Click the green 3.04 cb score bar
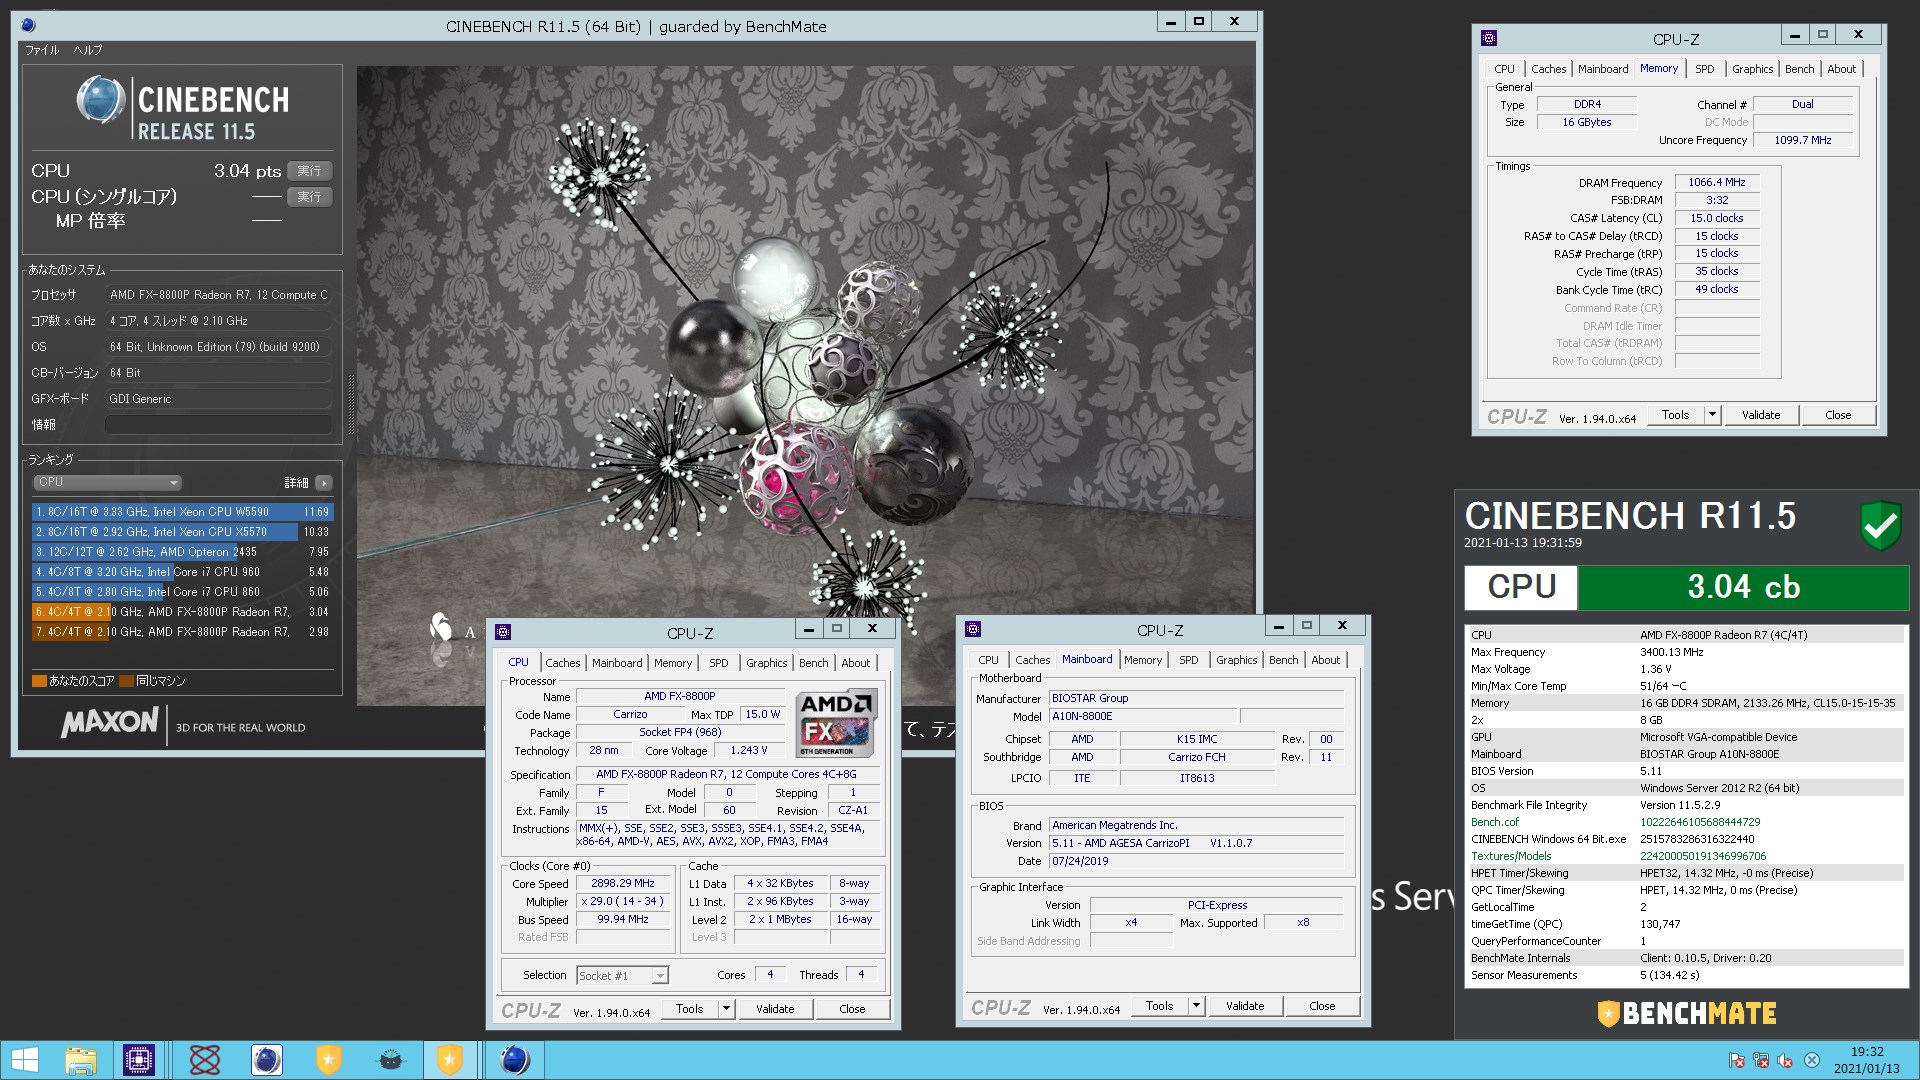 (1743, 587)
